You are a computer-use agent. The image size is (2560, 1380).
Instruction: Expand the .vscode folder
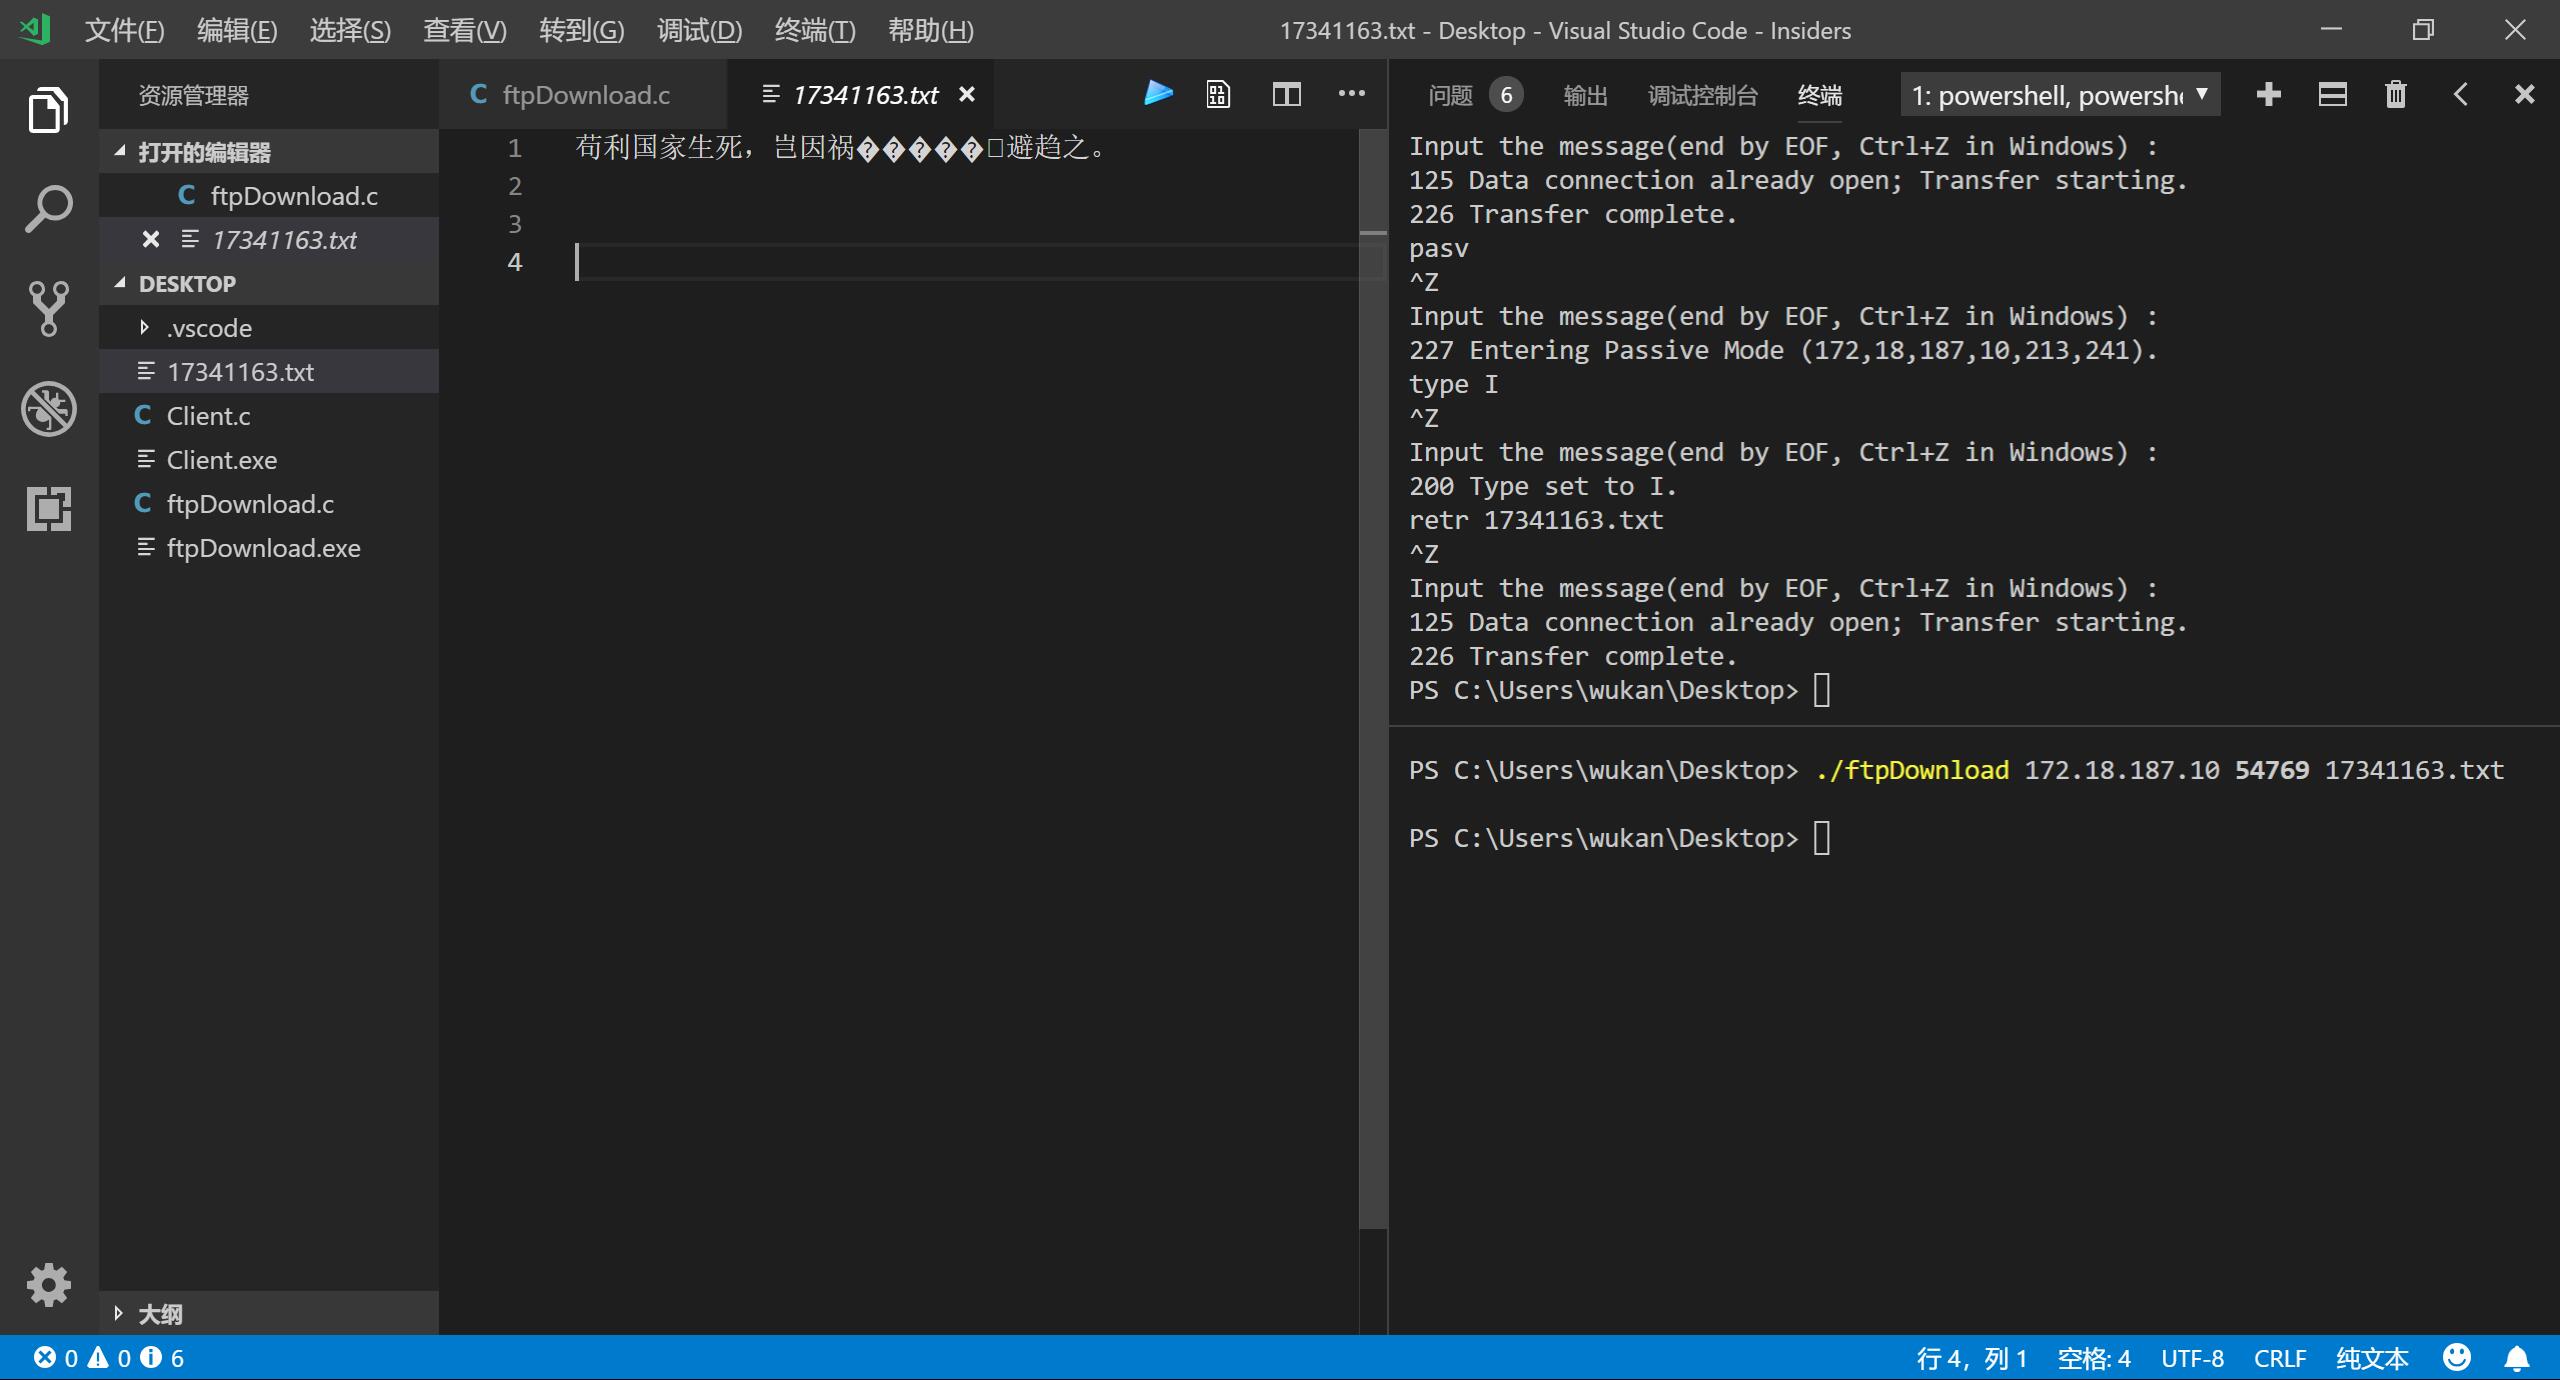point(209,328)
